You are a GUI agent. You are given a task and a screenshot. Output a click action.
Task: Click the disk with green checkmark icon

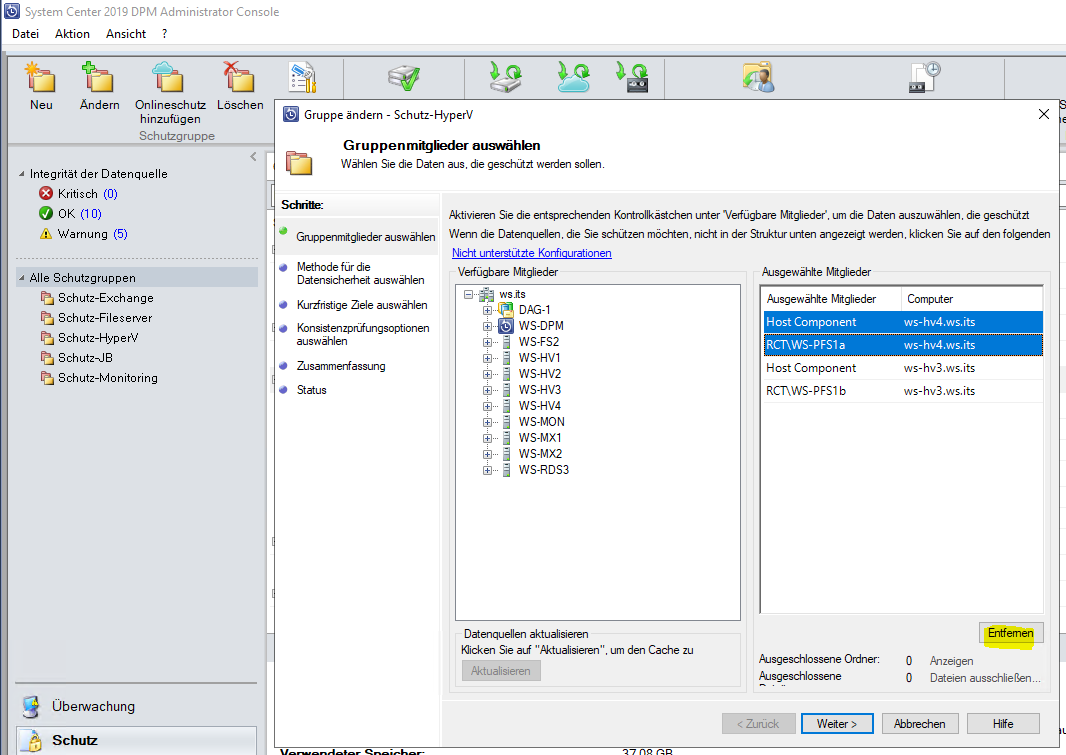[x=404, y=77]
